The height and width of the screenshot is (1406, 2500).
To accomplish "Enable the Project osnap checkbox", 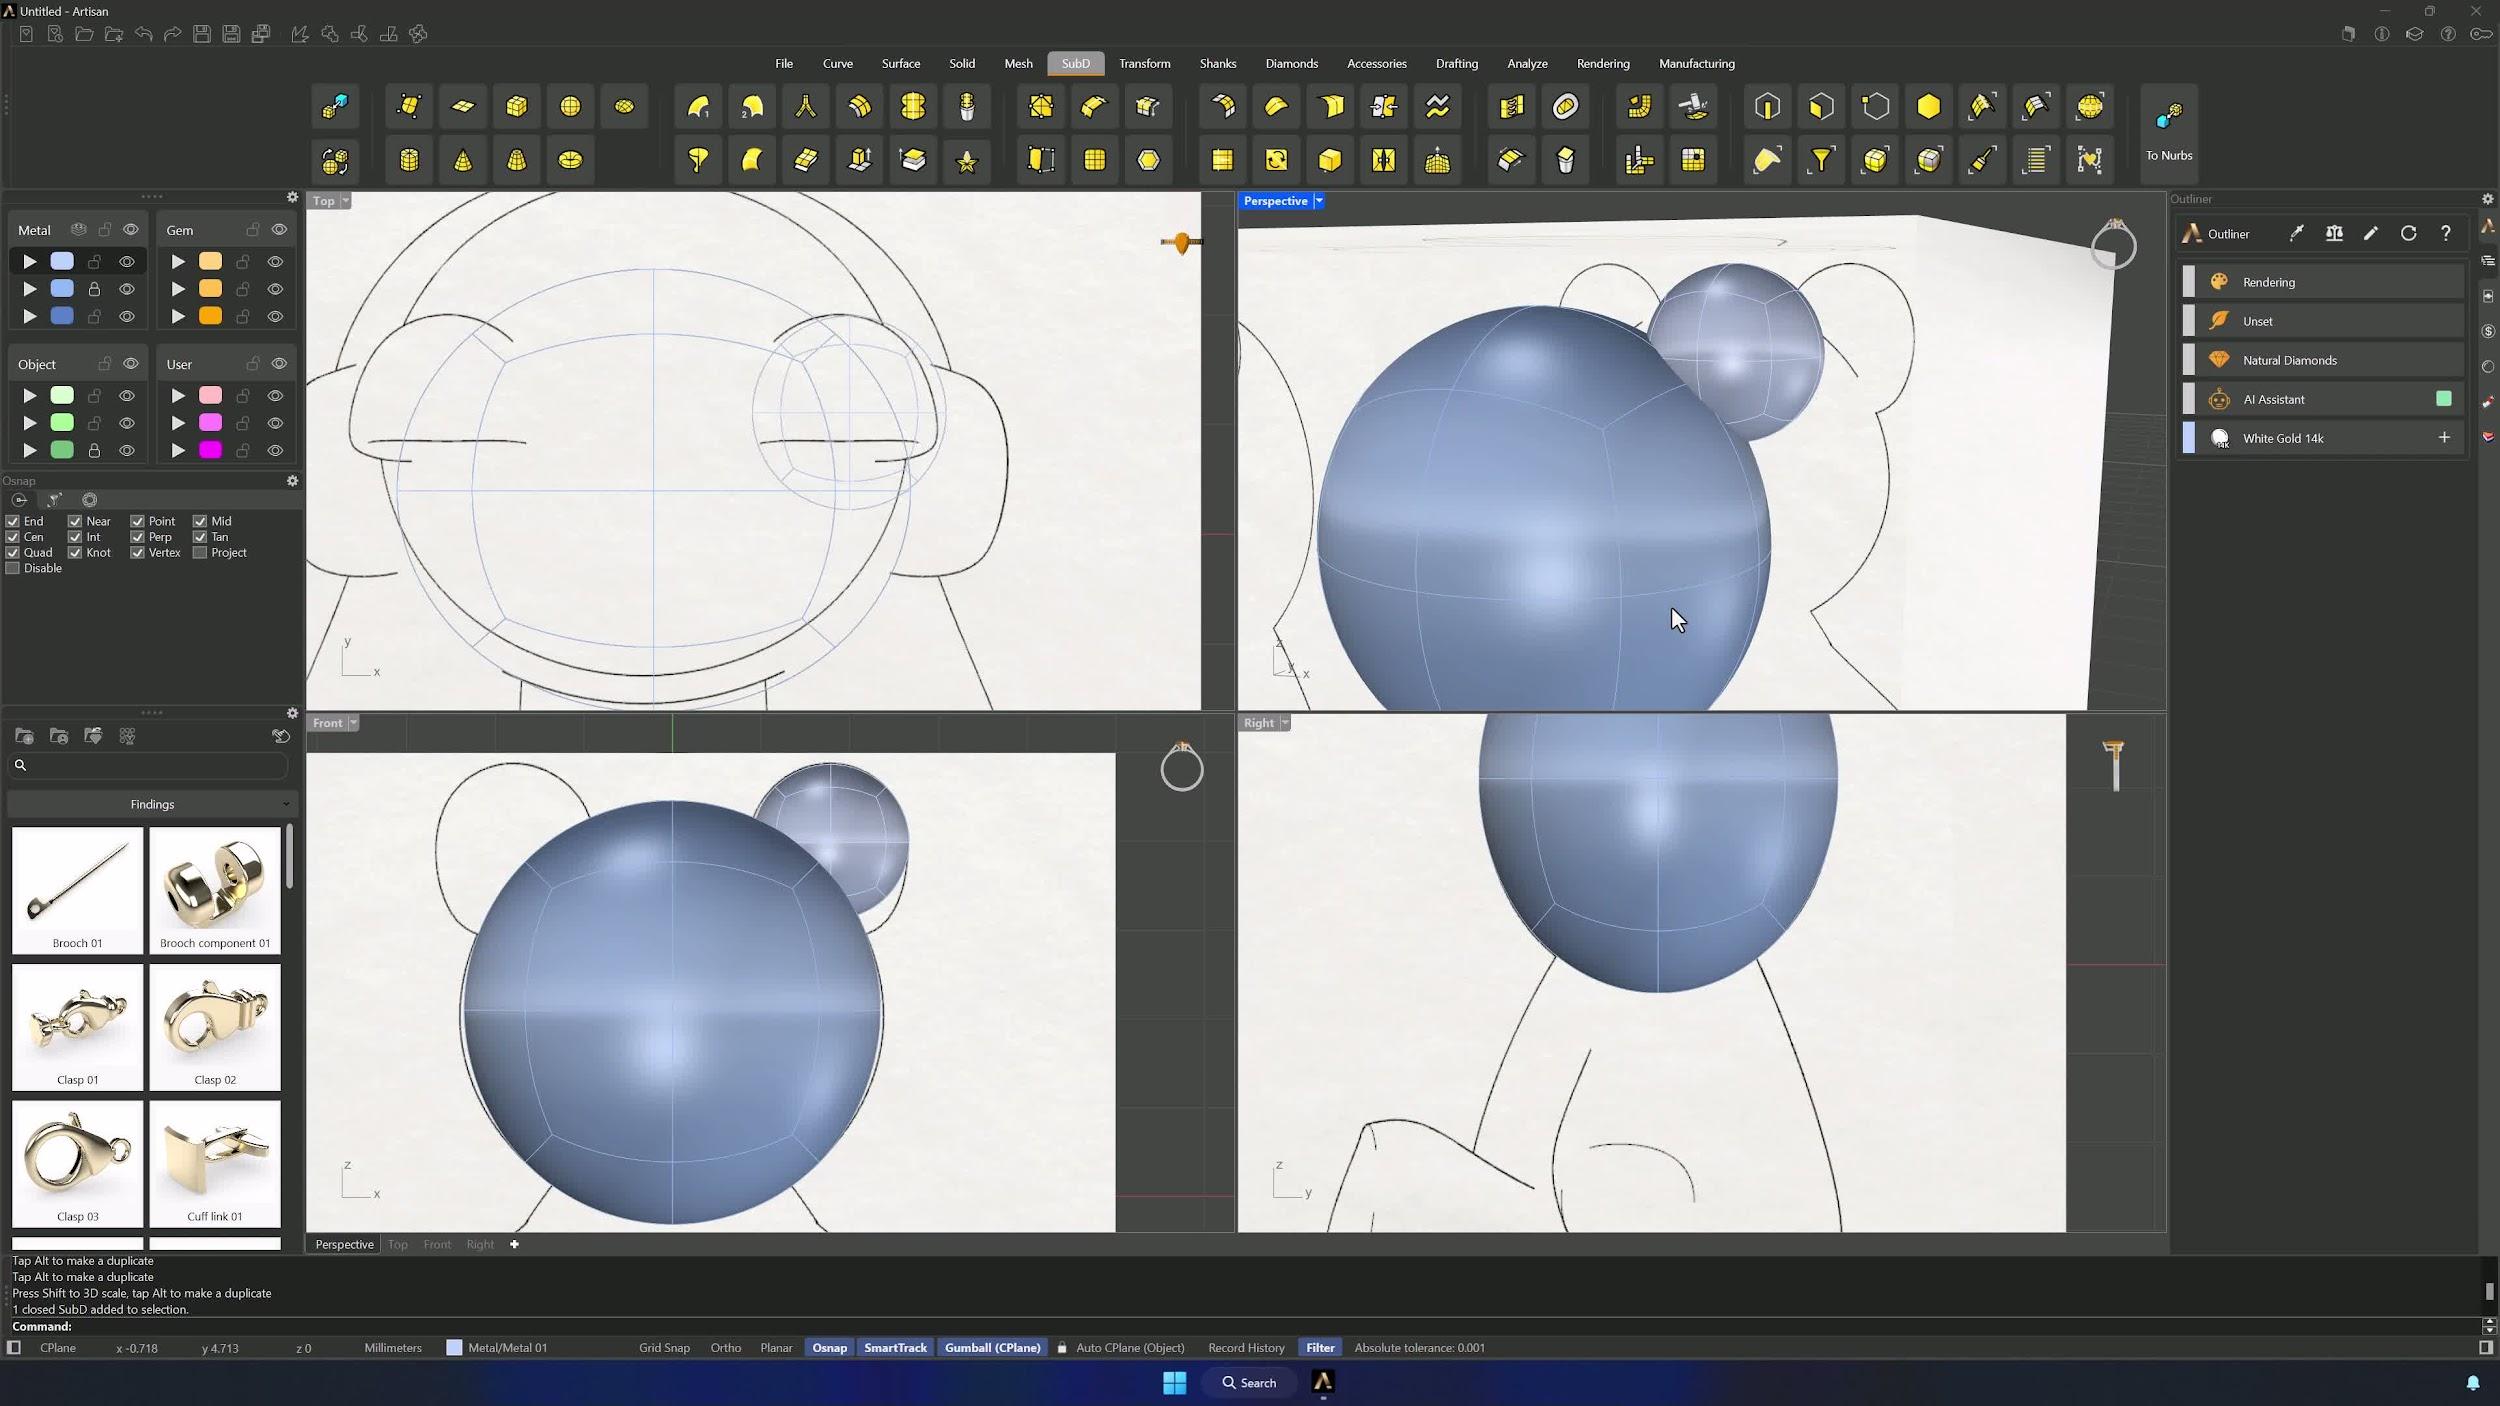I will coord(200,552).
